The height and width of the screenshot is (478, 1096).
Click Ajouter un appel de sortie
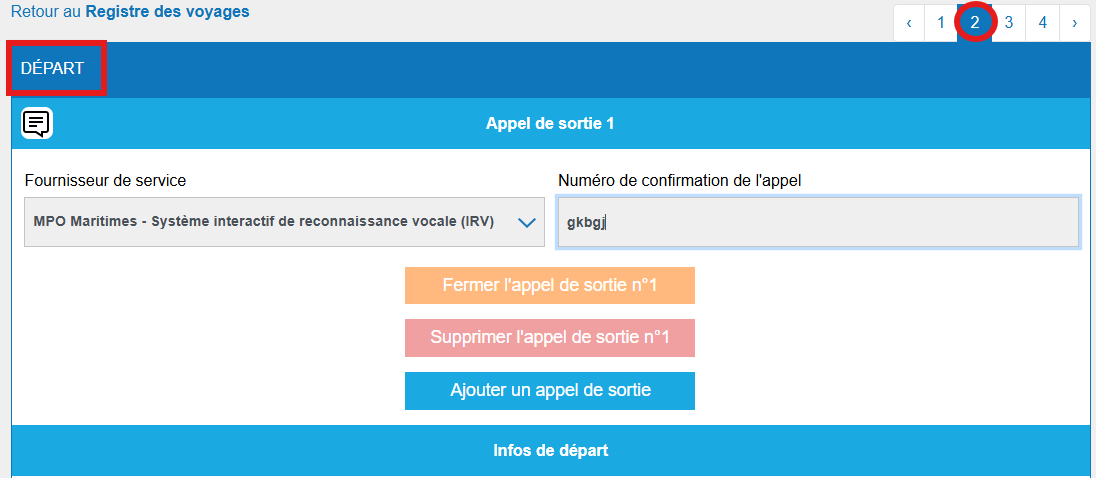point(549,391)
